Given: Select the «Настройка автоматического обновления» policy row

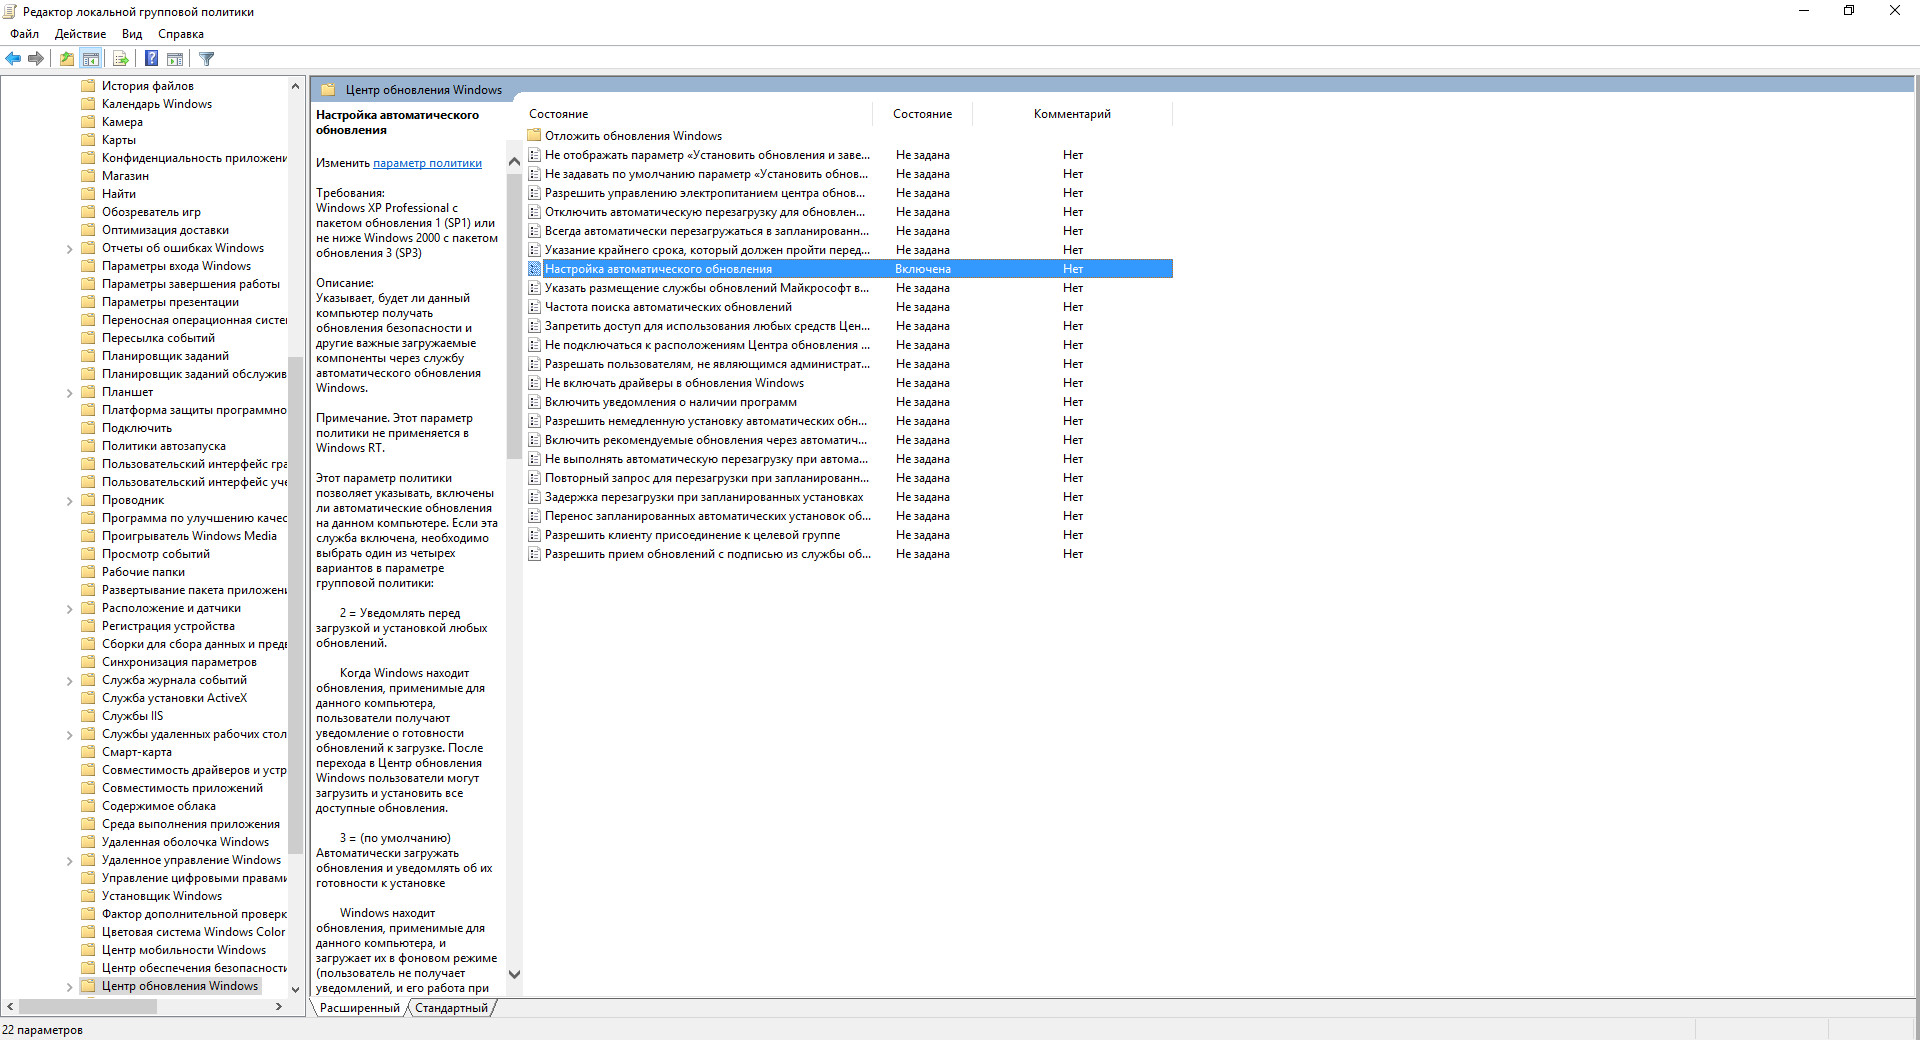Looking at the screenshot, I should [658, 269].
